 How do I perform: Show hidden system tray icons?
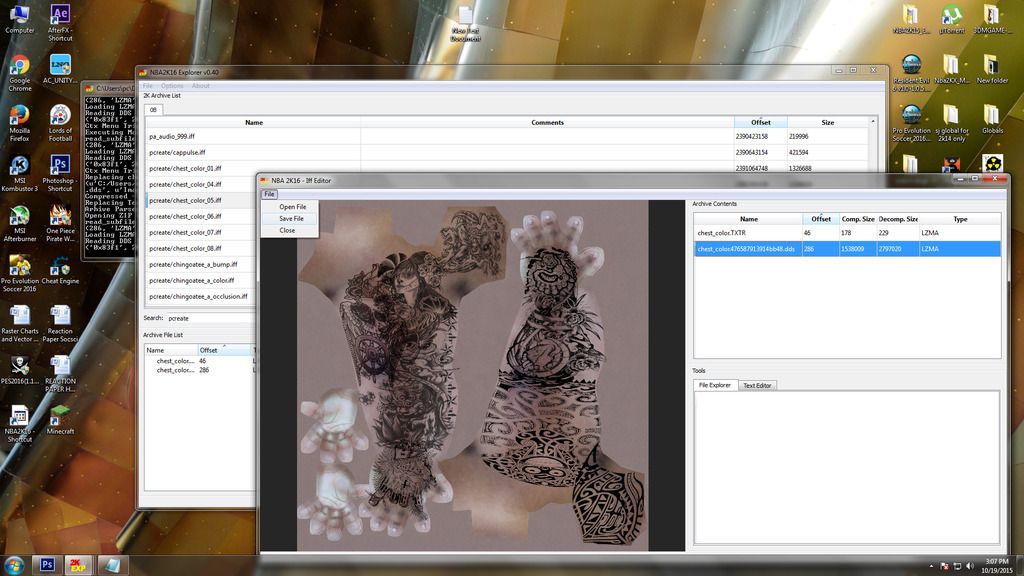coord(932,566)
